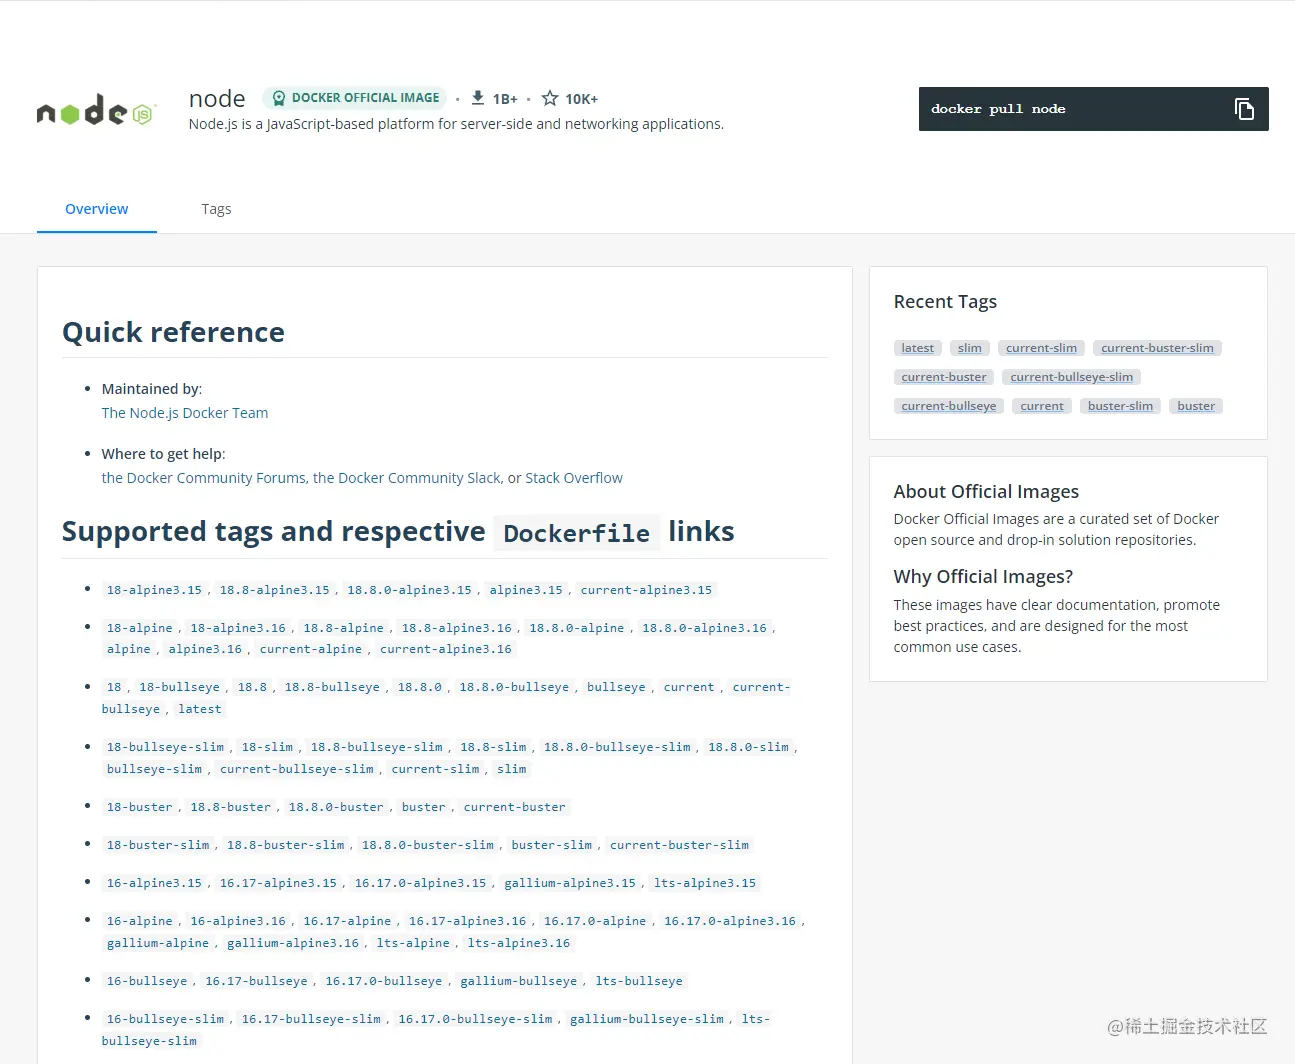Open the 18.8-buster-slim tag link
The height and width of the screenshot is (1064, 1295).
click(285, 845)
